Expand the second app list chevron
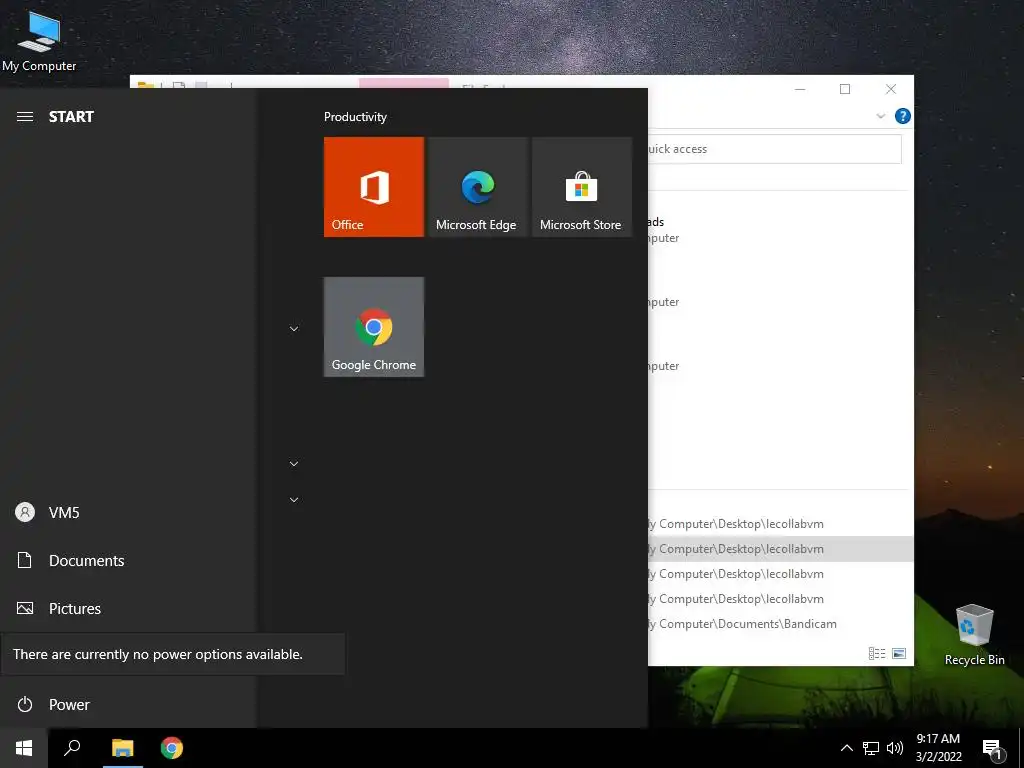Image resolution: width=1024 pixels, height=768 pixels. pyautogui.click(x=294, y=464)
